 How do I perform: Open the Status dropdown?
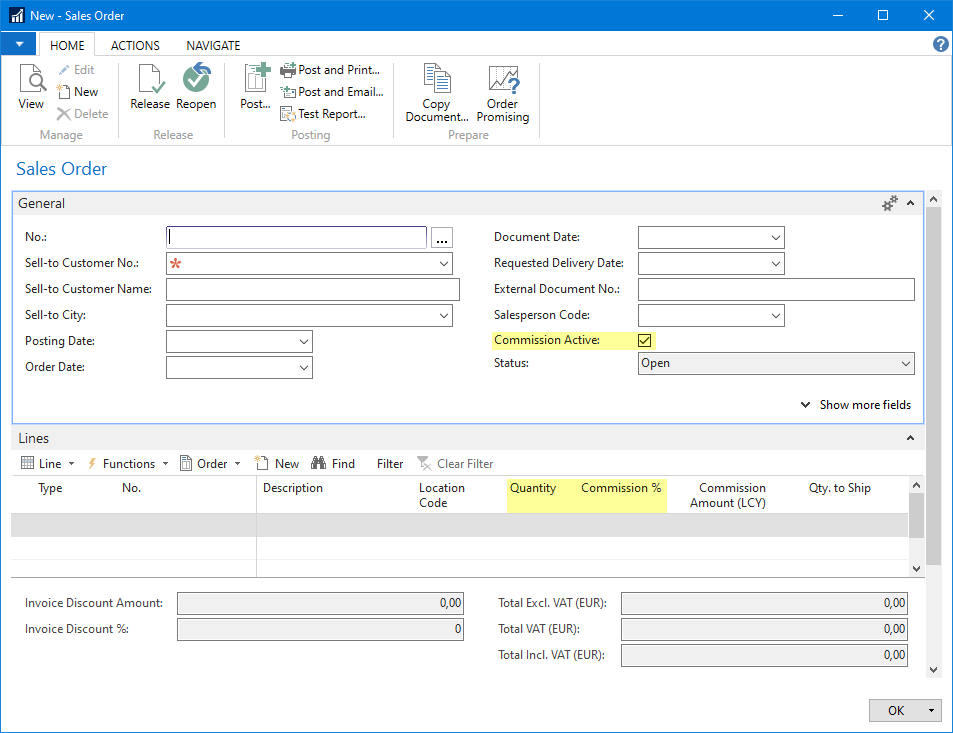point(905,364)
